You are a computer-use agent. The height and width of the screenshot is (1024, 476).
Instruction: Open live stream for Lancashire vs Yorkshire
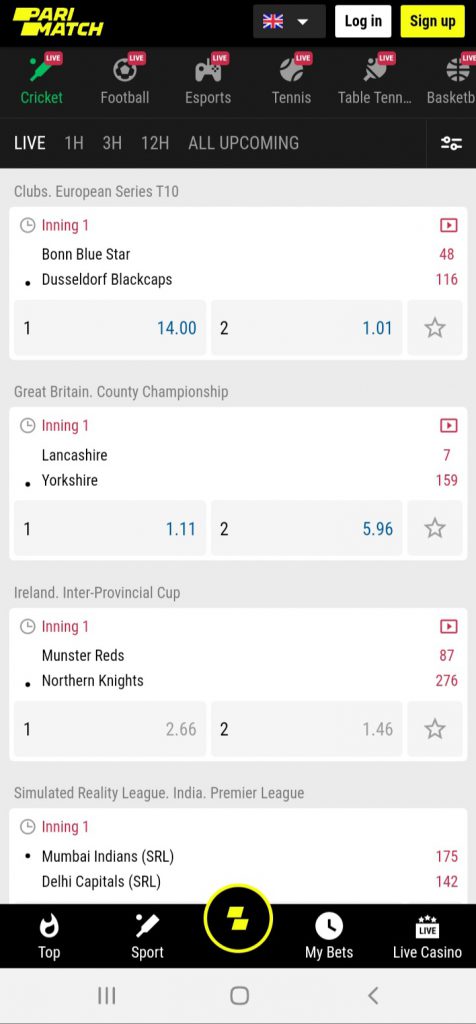(449, 426)
